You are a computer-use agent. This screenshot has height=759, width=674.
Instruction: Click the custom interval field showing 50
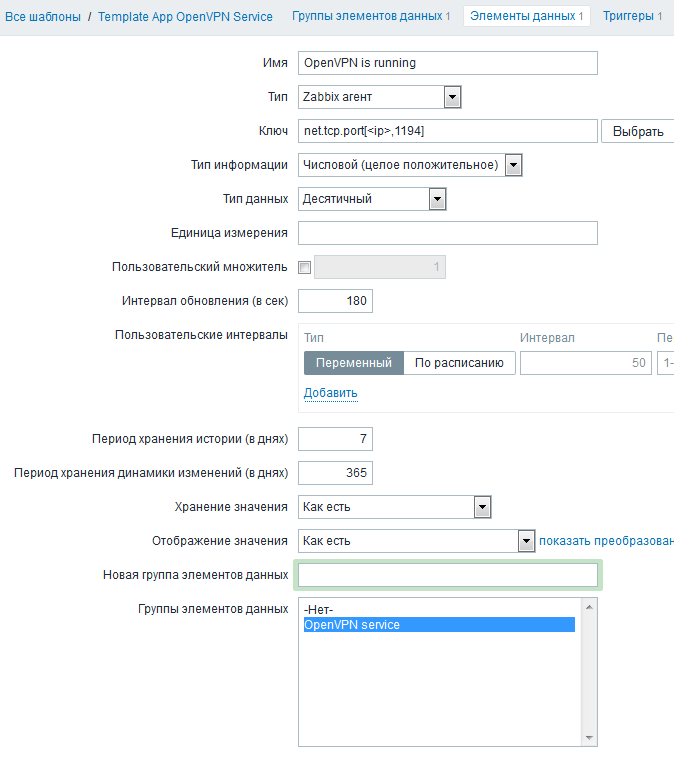pos(586,363)
